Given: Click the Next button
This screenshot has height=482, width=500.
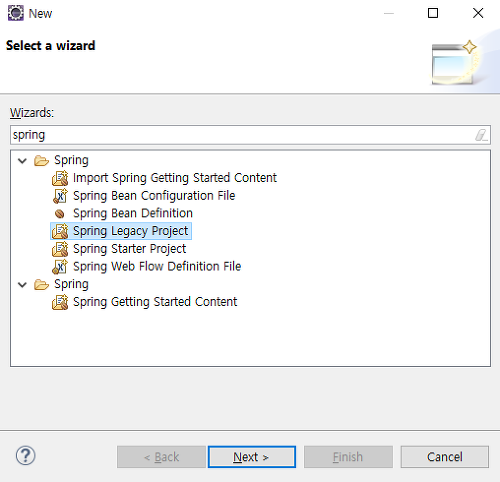Looking at the screenshot, I should (x=252, y=457).
